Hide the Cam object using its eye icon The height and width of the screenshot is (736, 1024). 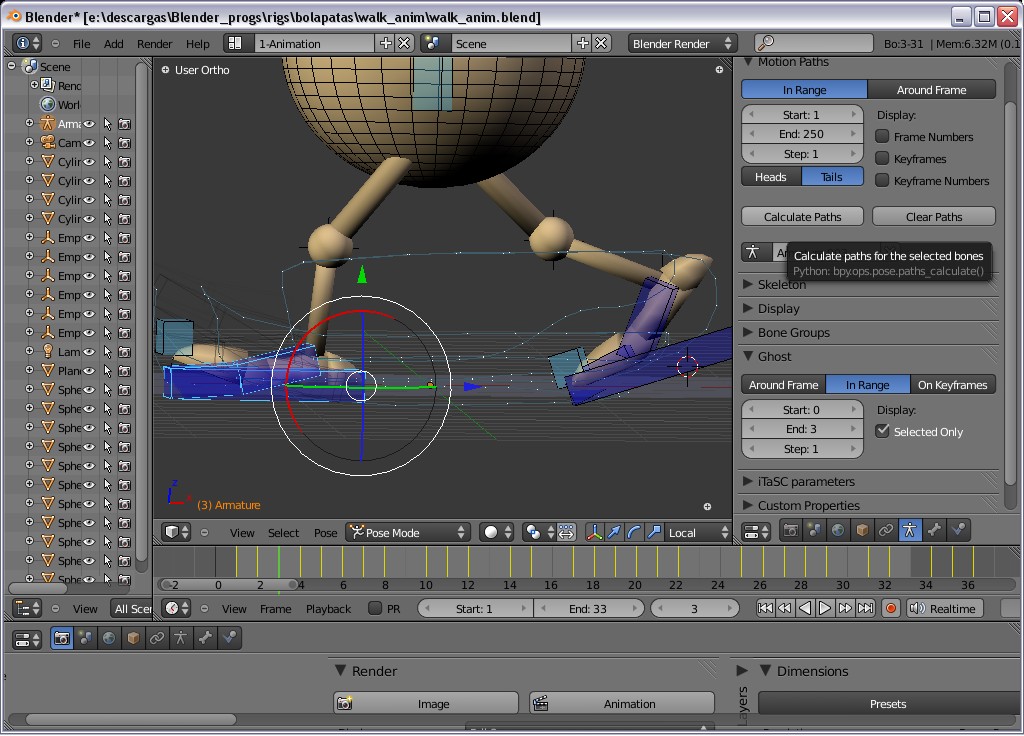pyautogui.click(x=89, y=143)
